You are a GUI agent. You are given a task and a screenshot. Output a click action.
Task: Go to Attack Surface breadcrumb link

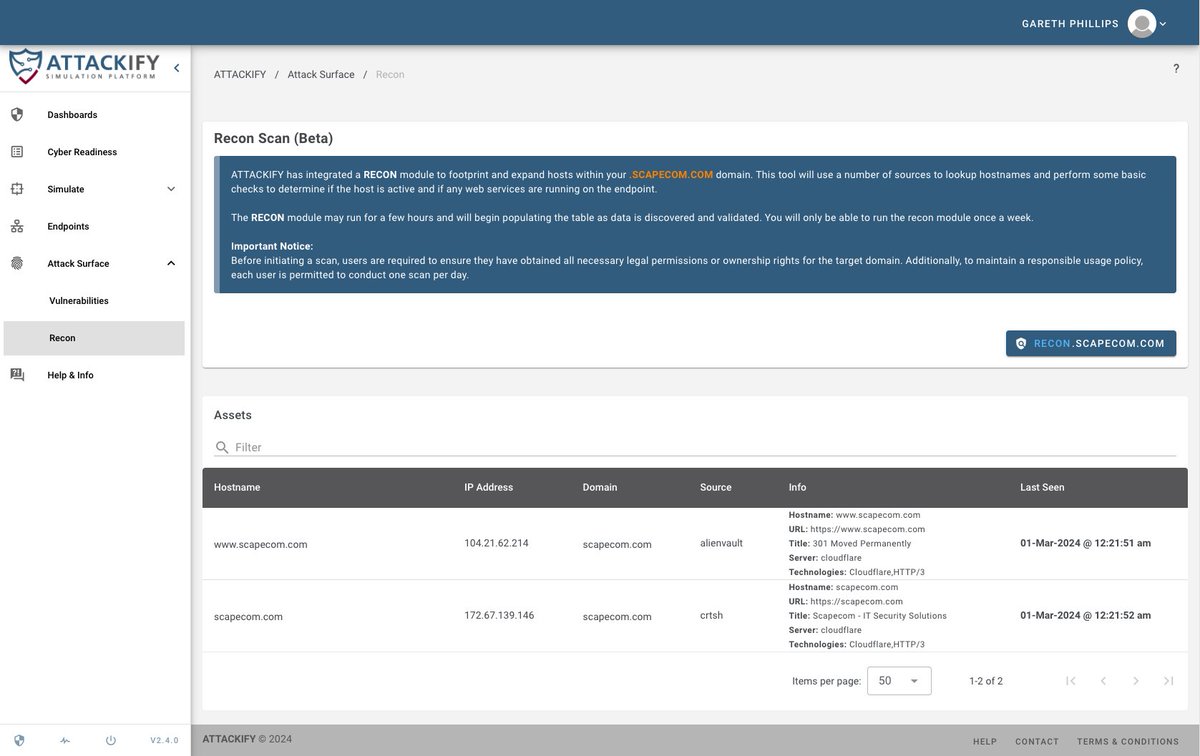tap(321, 75)
